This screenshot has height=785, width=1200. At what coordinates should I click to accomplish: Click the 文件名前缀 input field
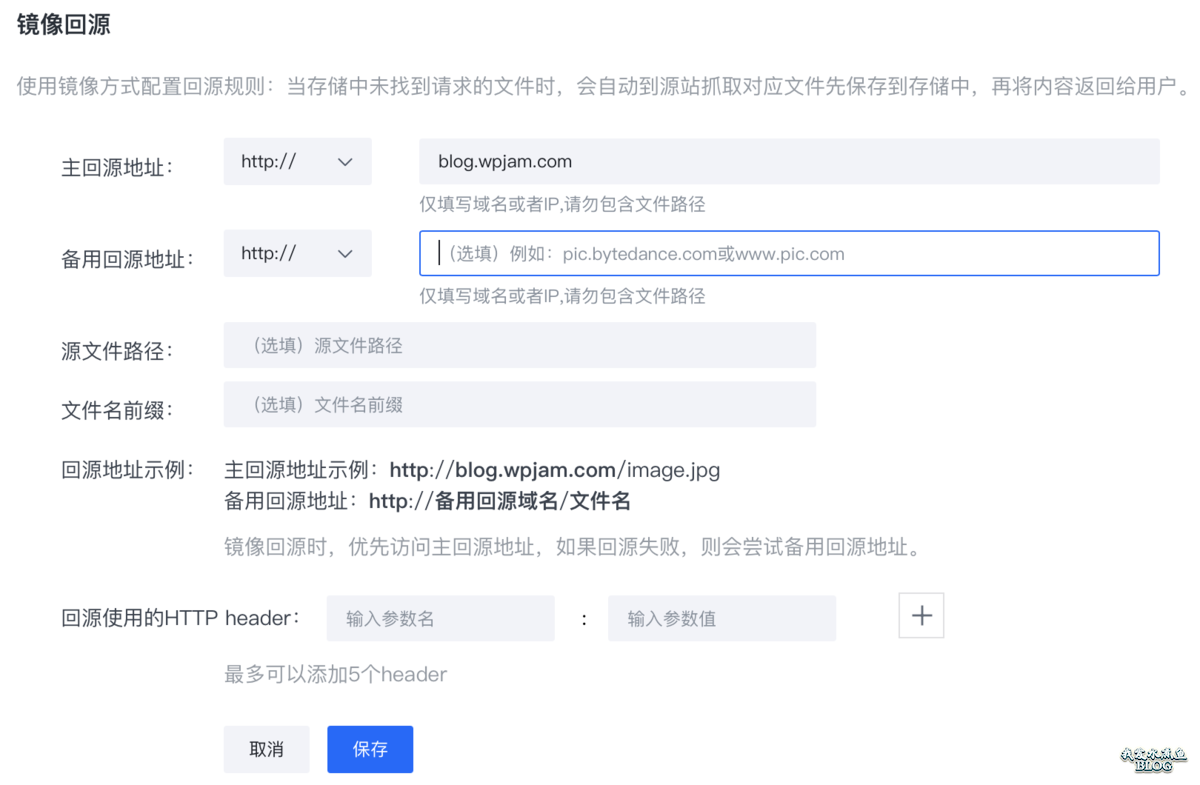520,404
